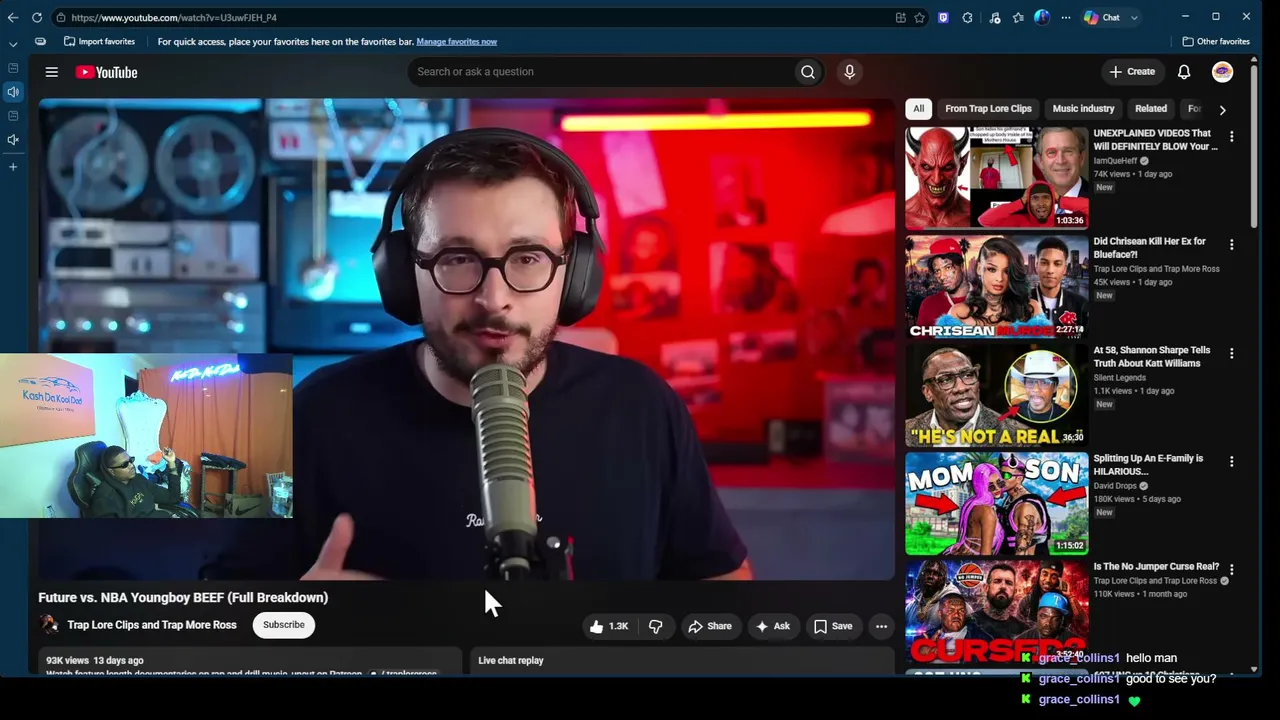
Task: Open Trap Lore Clips and Trap More Ross channel
Action: 152,625
